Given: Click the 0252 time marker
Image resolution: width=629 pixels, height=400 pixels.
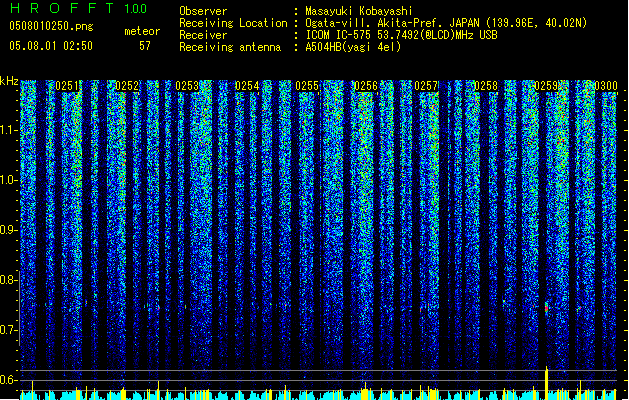Looking at the screenshot, I should [x=127, y=86].
